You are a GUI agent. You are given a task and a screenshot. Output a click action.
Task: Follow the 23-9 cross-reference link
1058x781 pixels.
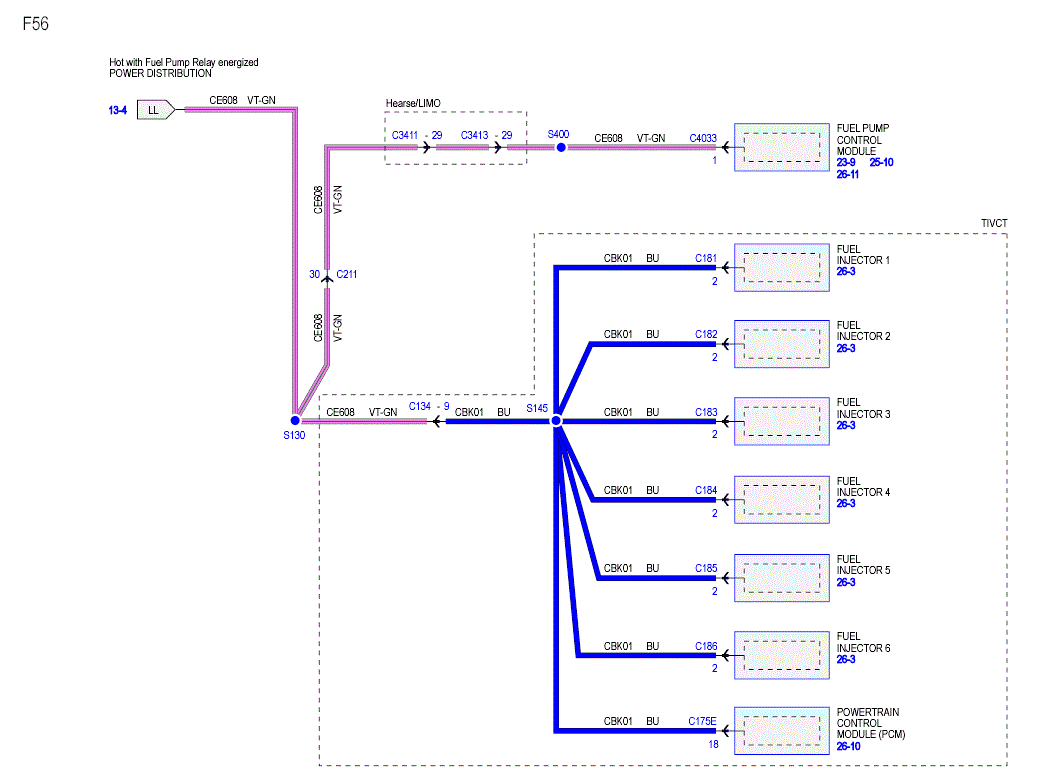coord(846,163)
